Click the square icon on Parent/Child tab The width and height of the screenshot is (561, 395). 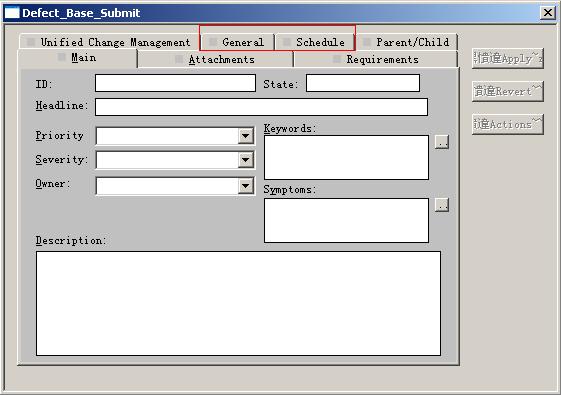pyautogui.click(x=367, y=42)
